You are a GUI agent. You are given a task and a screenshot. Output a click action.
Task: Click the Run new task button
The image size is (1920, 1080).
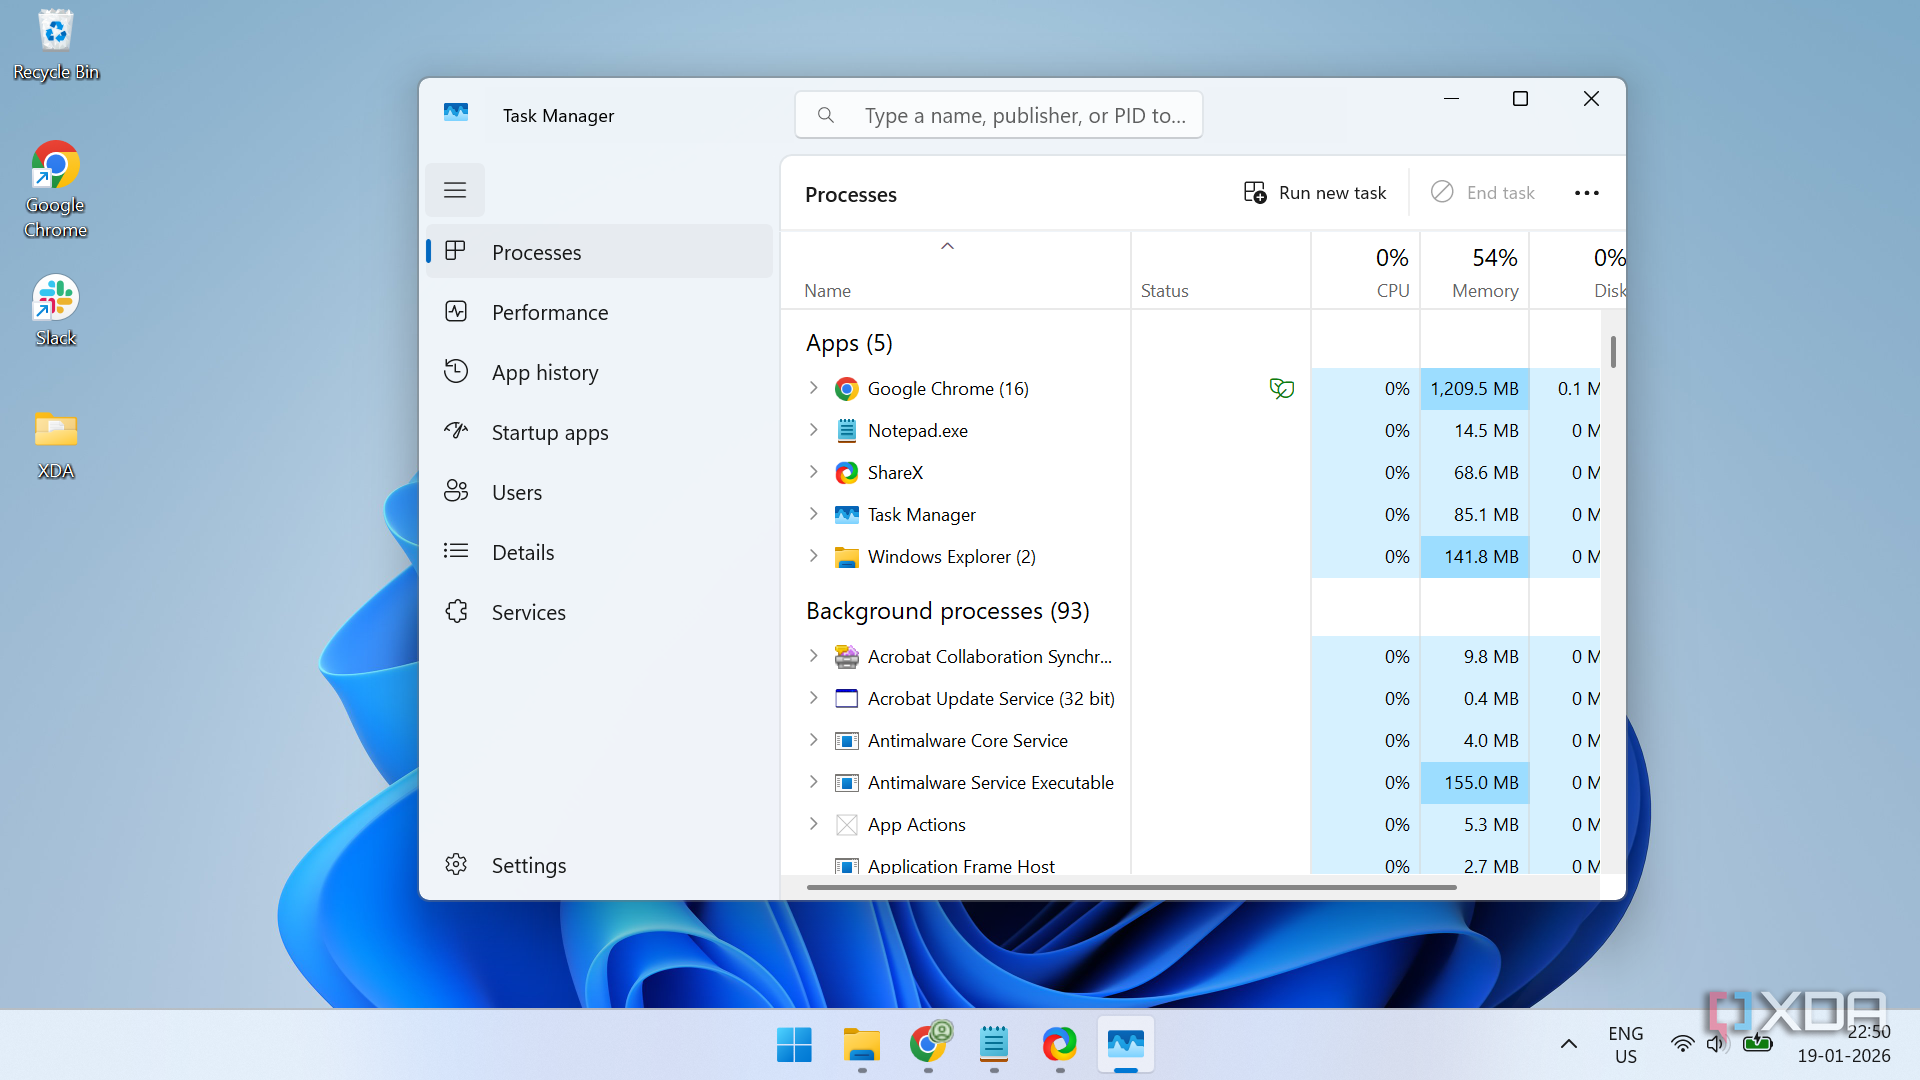coord(1314,193)
